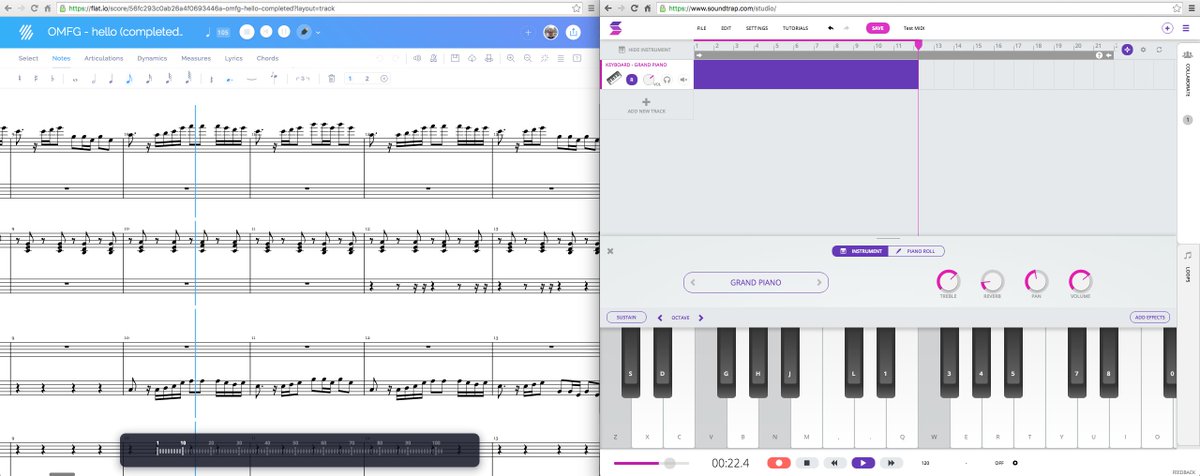Open the instrument dropdown arrow in Flat header
This screenshot has height=476, width=1200.
(x=318, y=32)
